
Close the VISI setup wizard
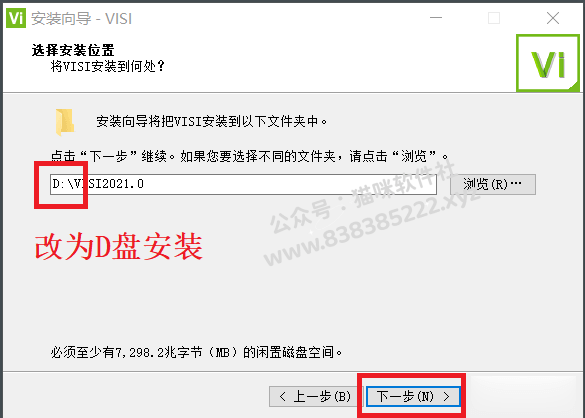(x=553, y=18)
